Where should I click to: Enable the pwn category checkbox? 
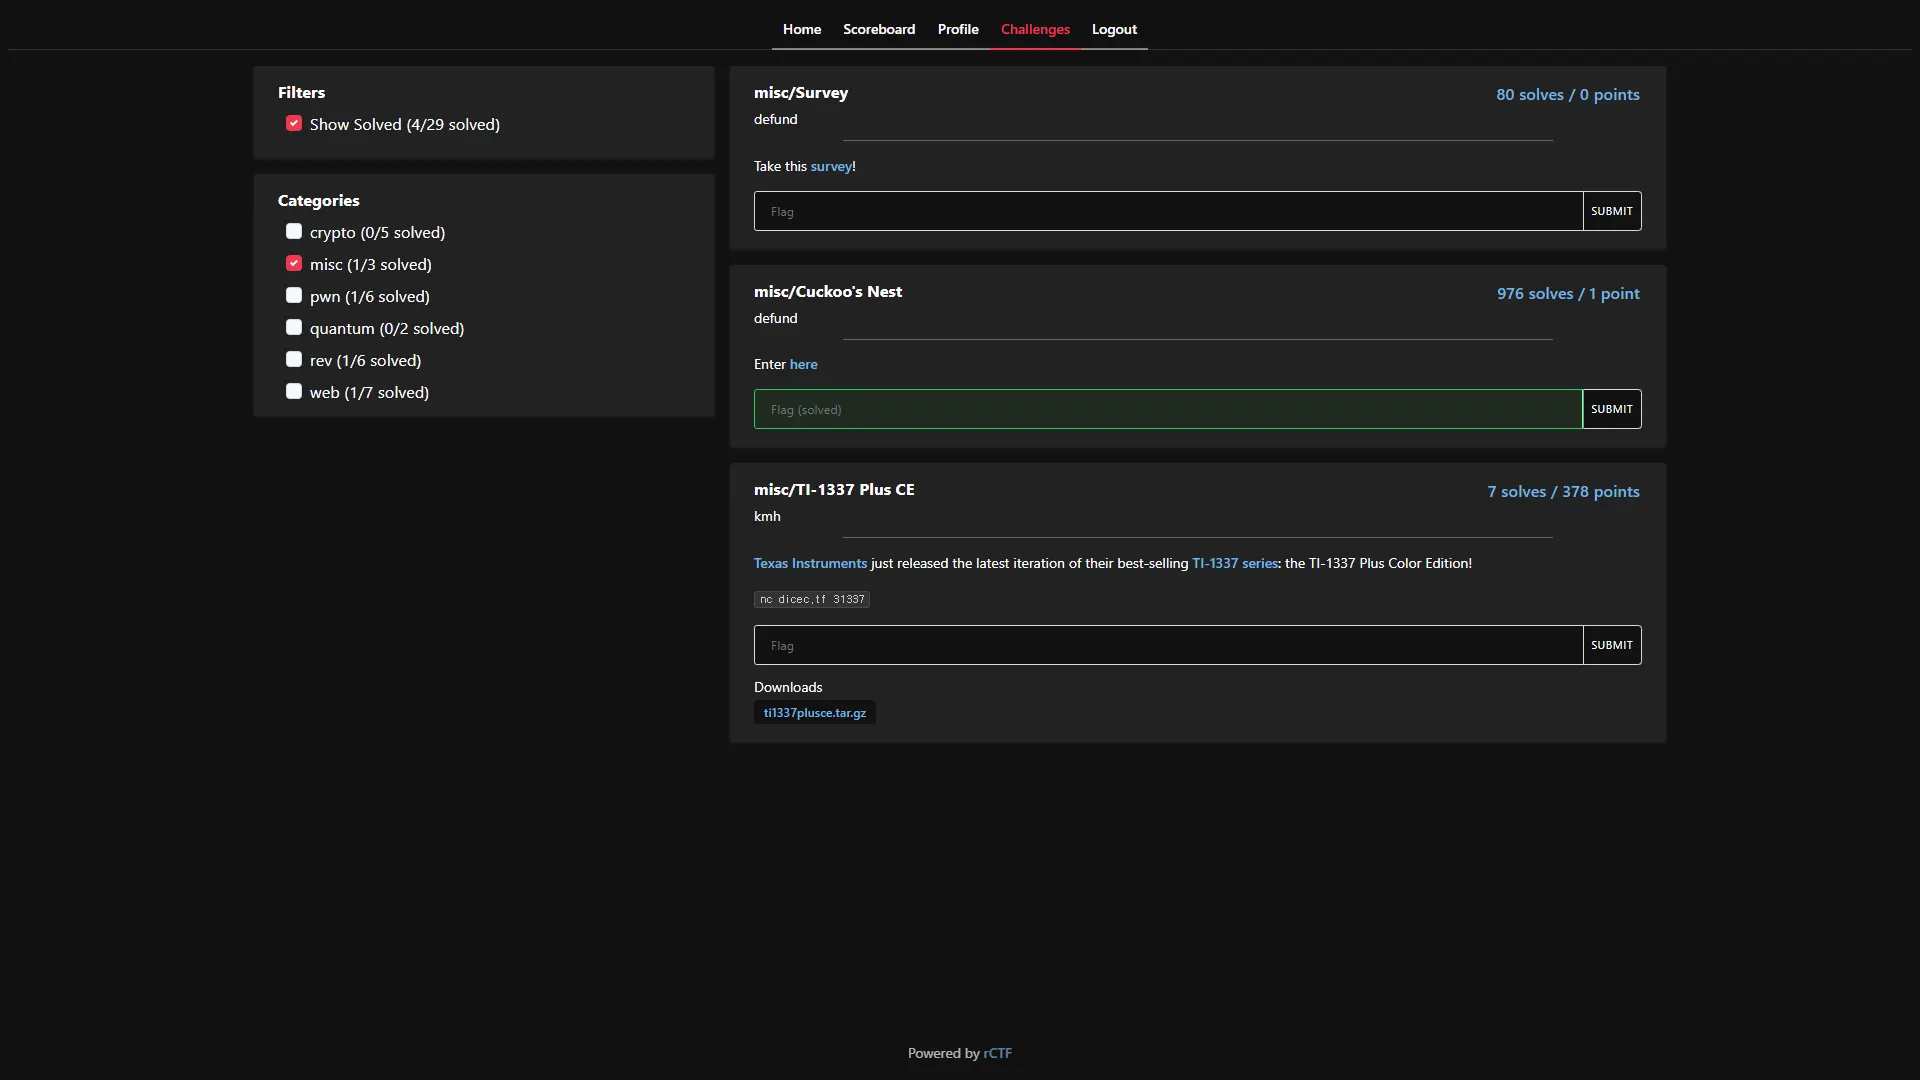pyautogui.click(x=294, y=295)
